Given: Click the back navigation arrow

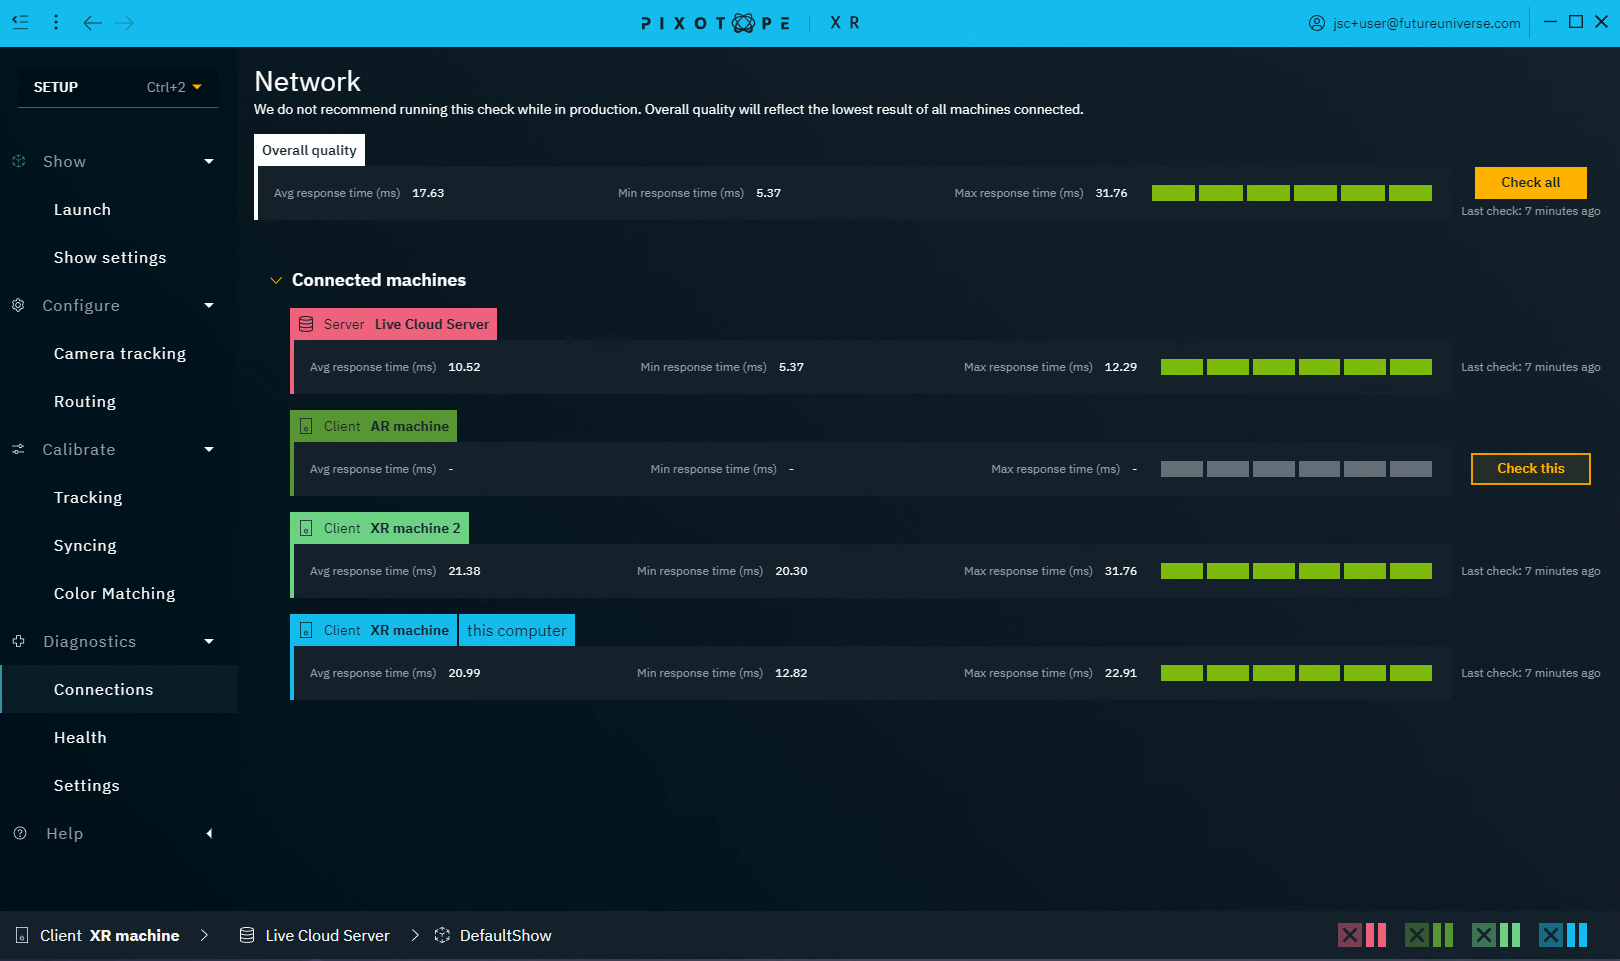Looking at the screenshot, I should tap(92, 22).
